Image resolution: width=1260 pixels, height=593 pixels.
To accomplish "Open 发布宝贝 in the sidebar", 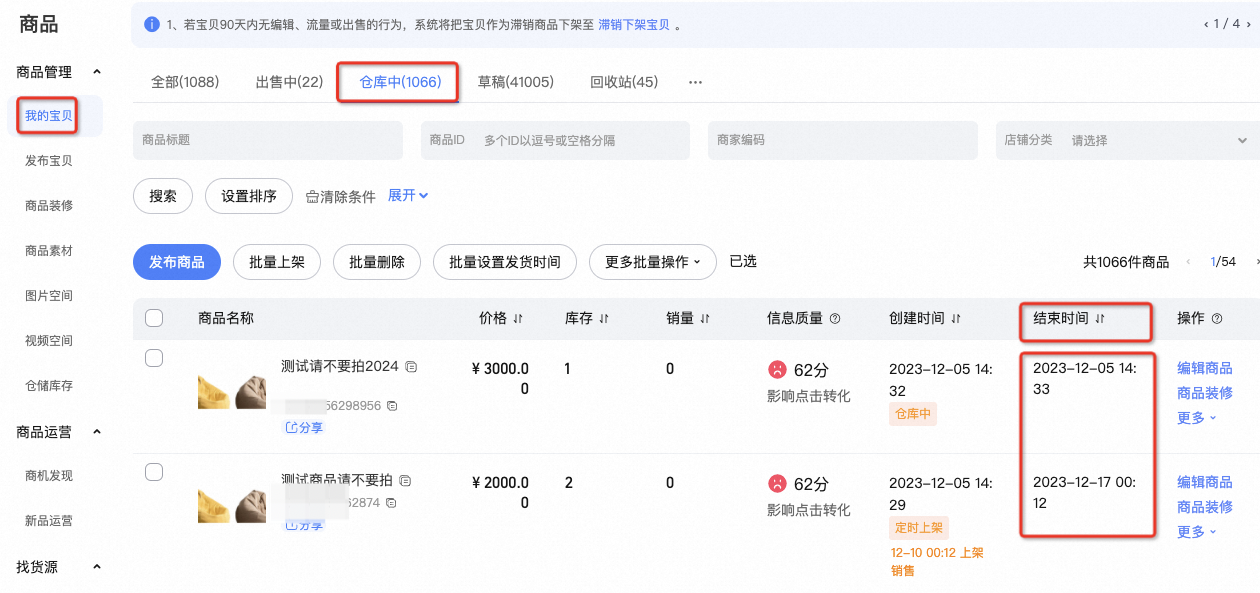I will [x=49, y=161].
